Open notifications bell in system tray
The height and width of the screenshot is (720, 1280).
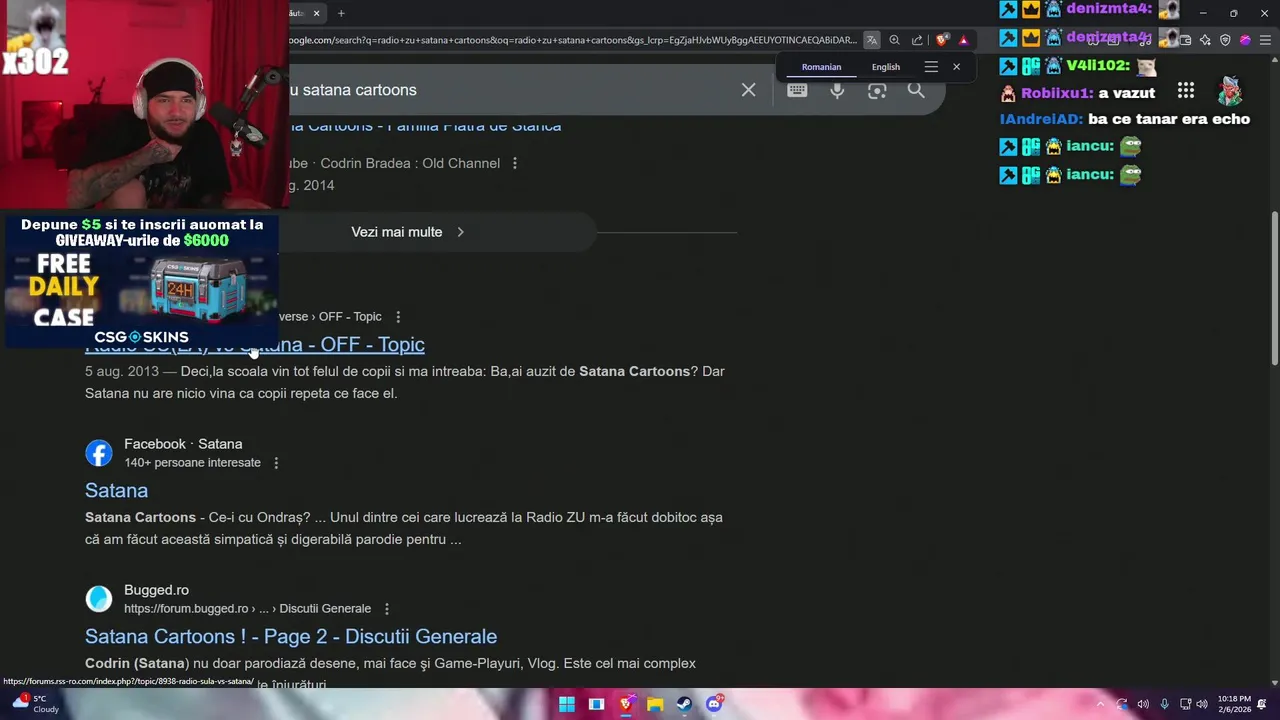pos(1262,704)
